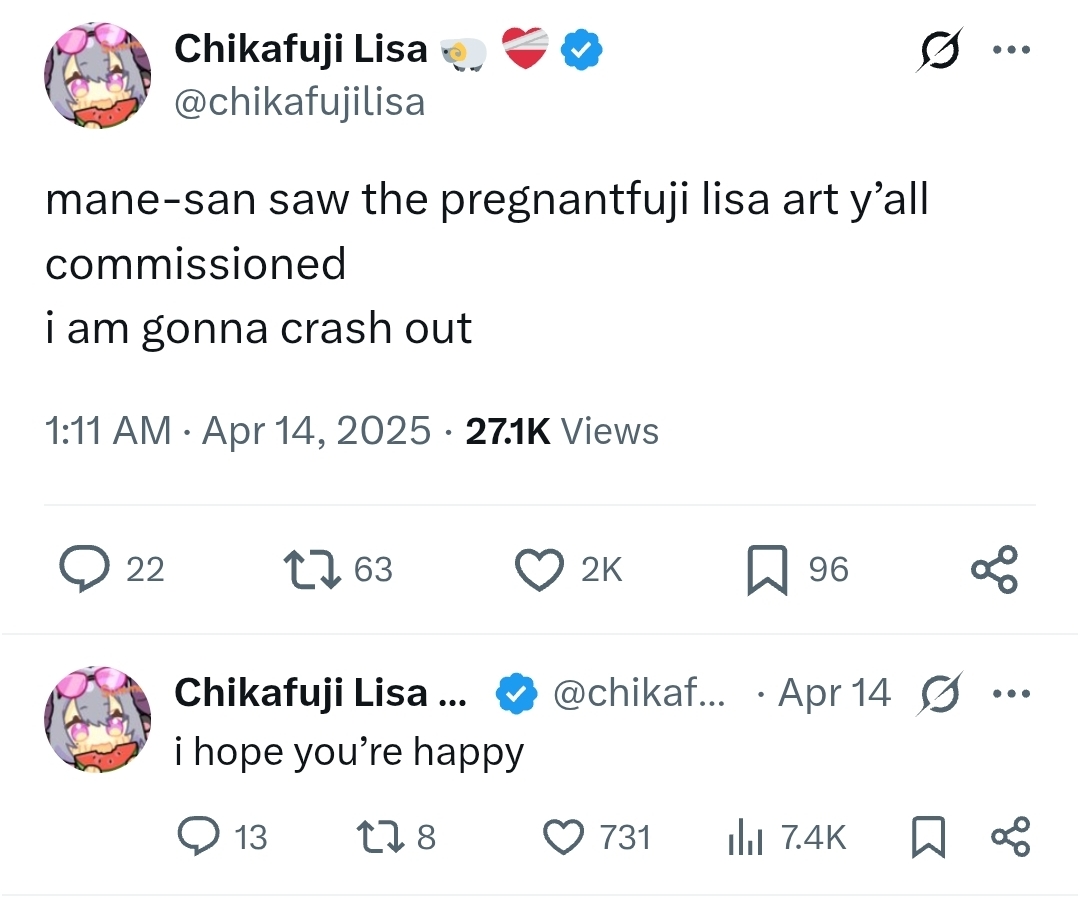
Task: Open more options menu on main tweet
Action: click(1012, 49)
